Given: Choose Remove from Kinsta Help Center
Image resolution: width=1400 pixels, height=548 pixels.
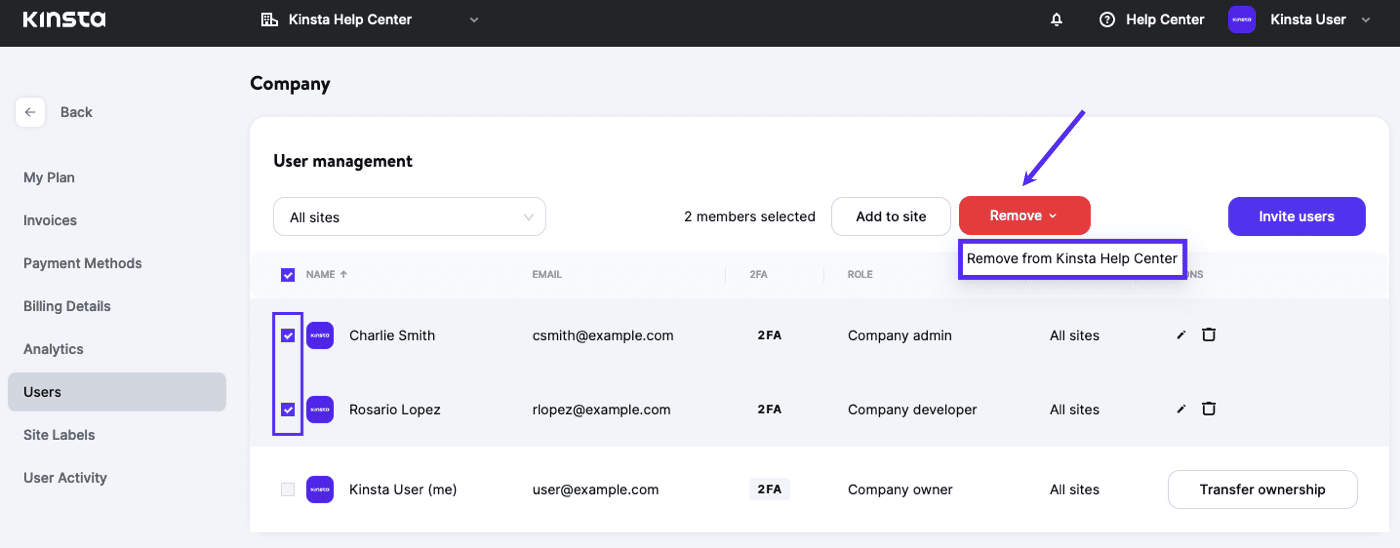Looking at the screenshot, I should click(x=1072, y=258).
